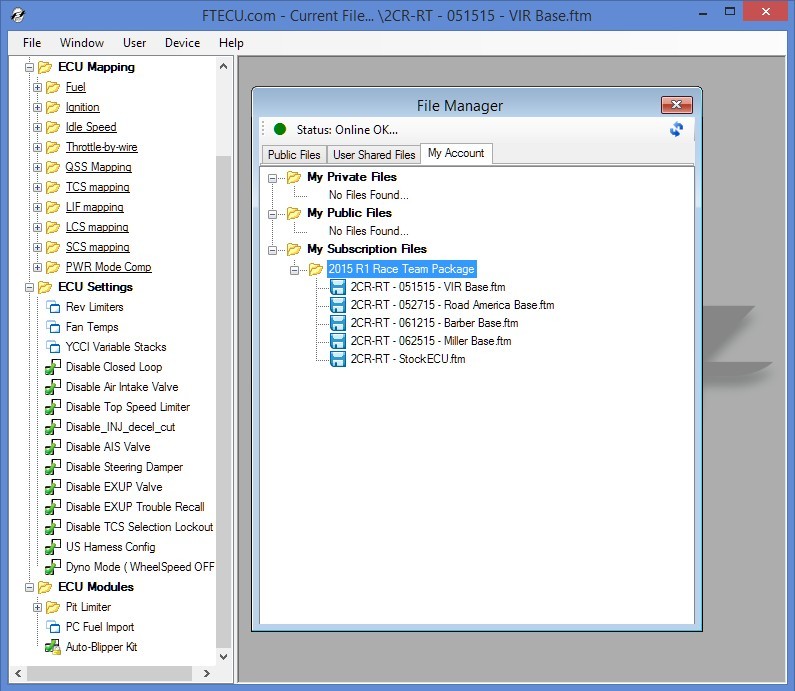This screenshot has height=691, width=795.
Task: Click the sidebar horizontal scrollbar track
Action: pos(110,673)
